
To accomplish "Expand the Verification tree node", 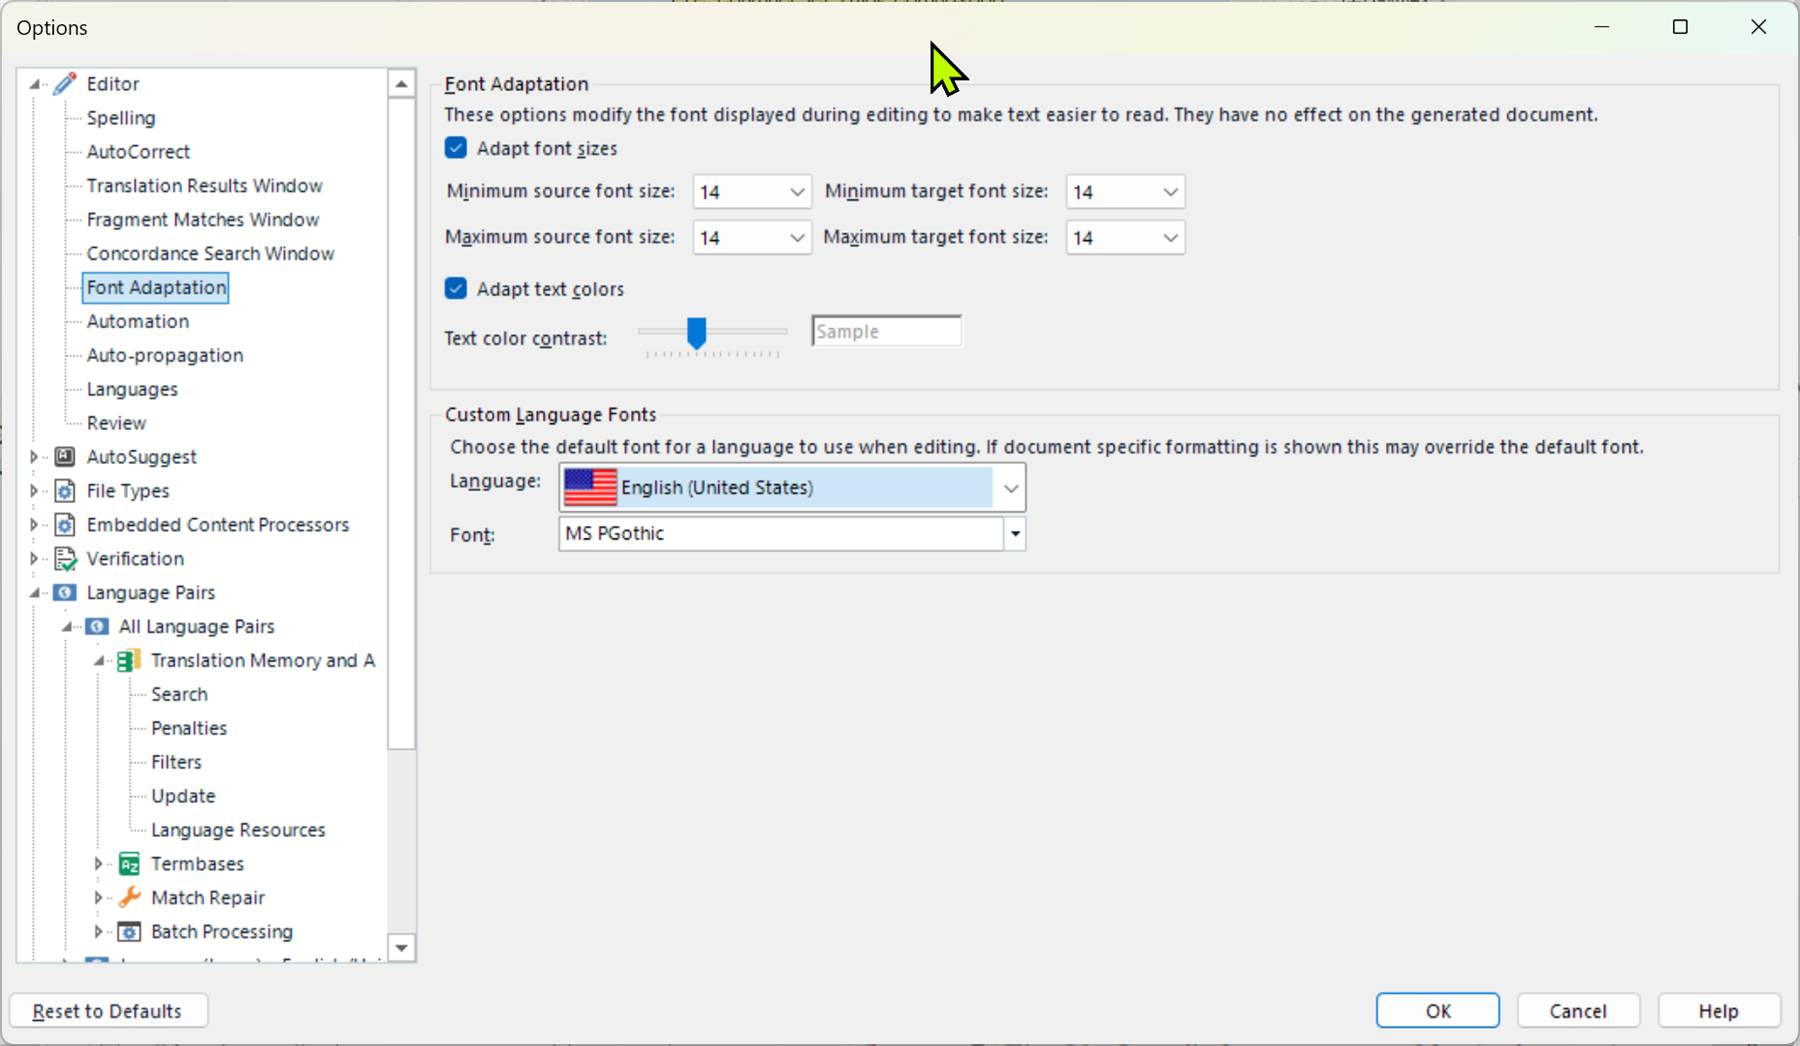I will [x=35, y=559].
